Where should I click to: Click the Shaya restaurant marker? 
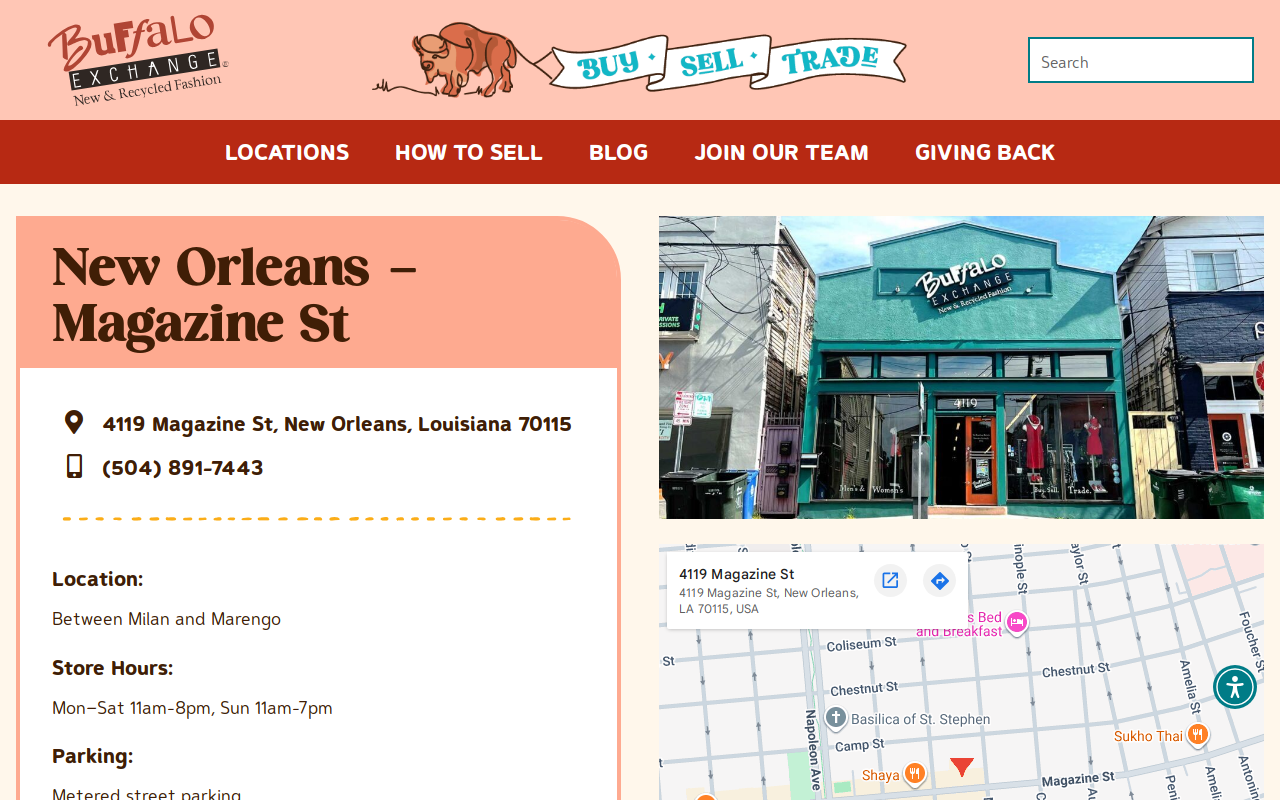914,774
